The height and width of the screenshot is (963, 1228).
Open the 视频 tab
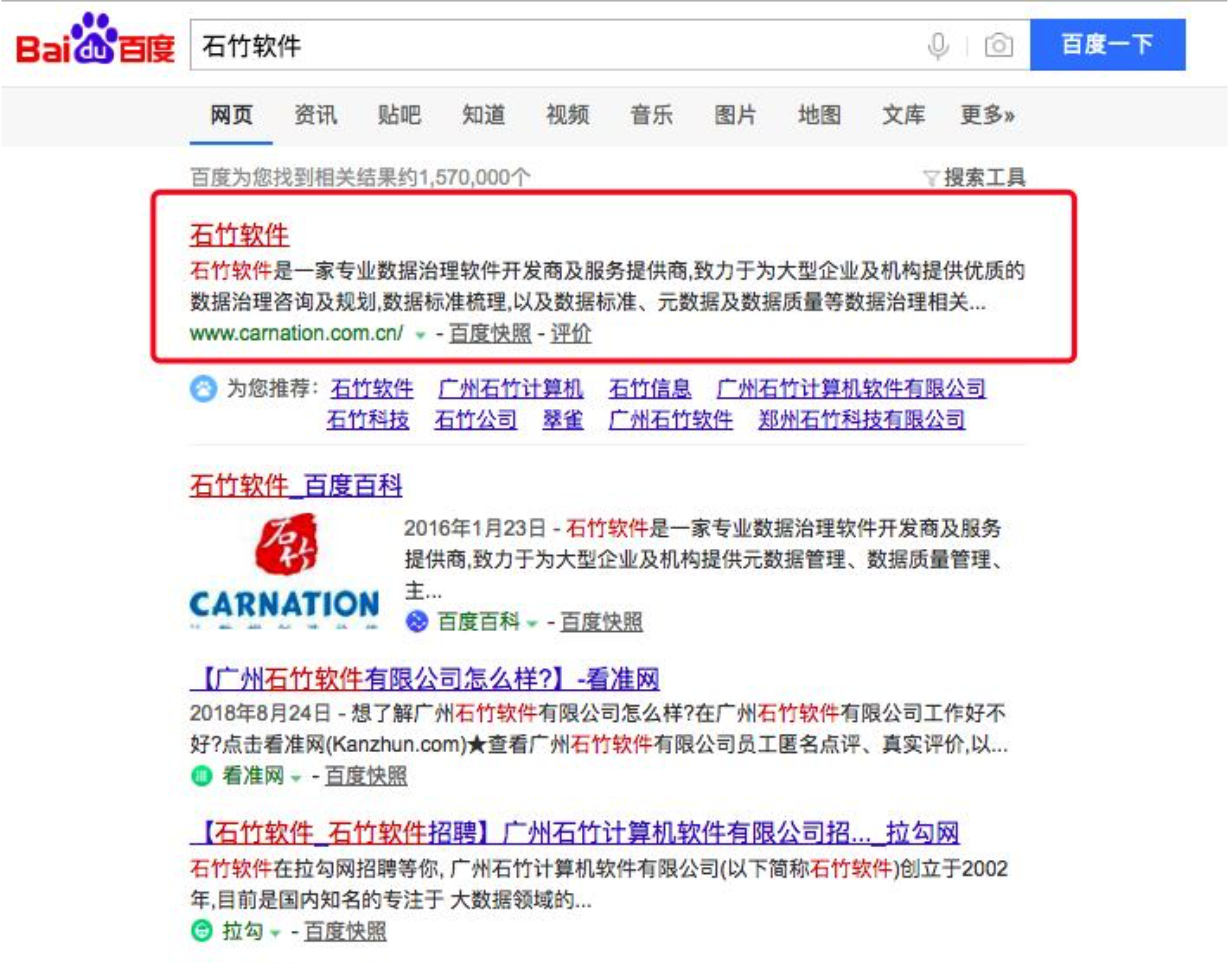coord(567,115)
